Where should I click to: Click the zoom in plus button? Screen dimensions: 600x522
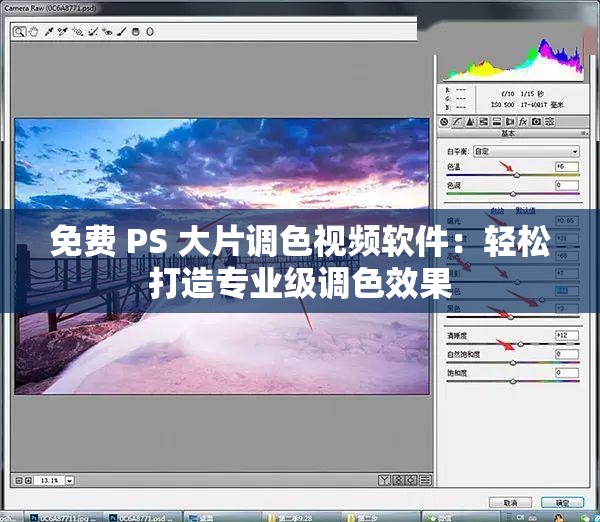[28, 480]
